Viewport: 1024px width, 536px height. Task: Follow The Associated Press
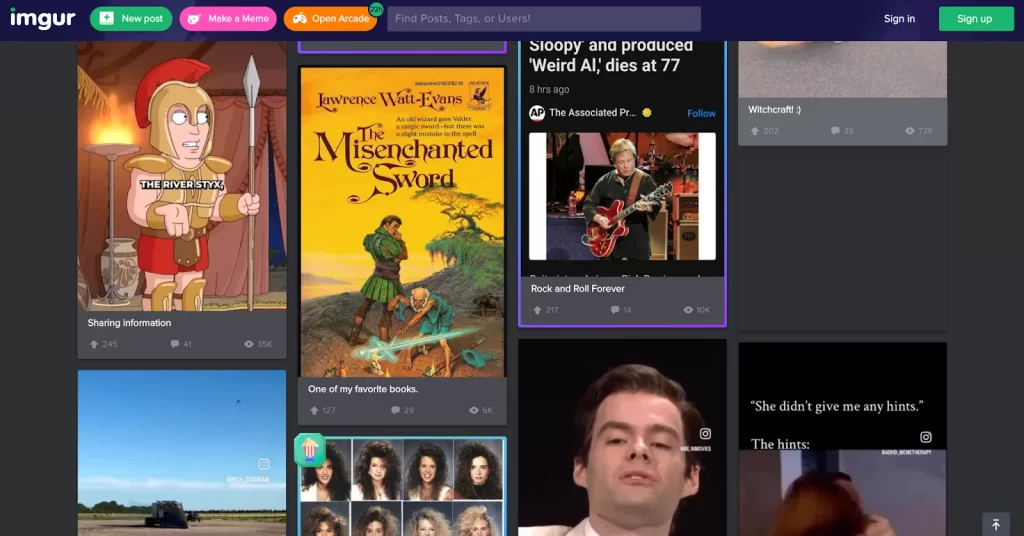[701, 114]
